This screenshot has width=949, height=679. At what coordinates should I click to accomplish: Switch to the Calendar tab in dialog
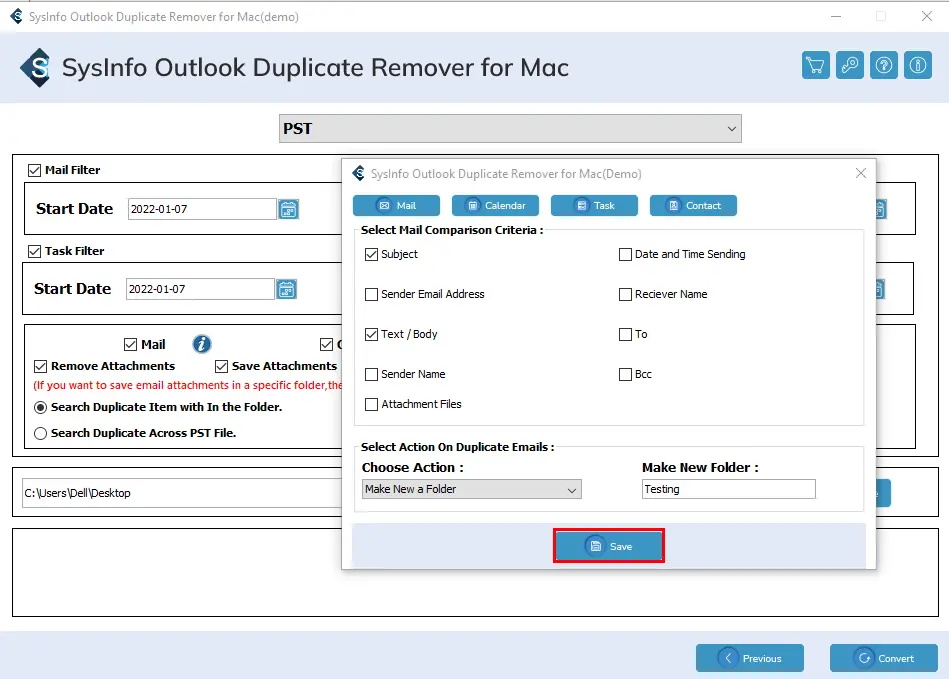(495, 206)
